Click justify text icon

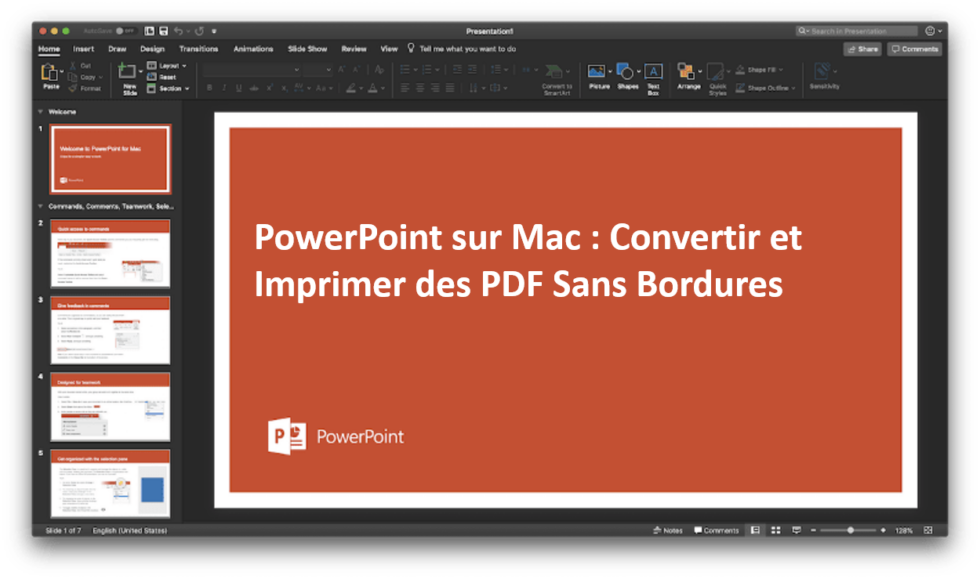click(x=450, y=88)
